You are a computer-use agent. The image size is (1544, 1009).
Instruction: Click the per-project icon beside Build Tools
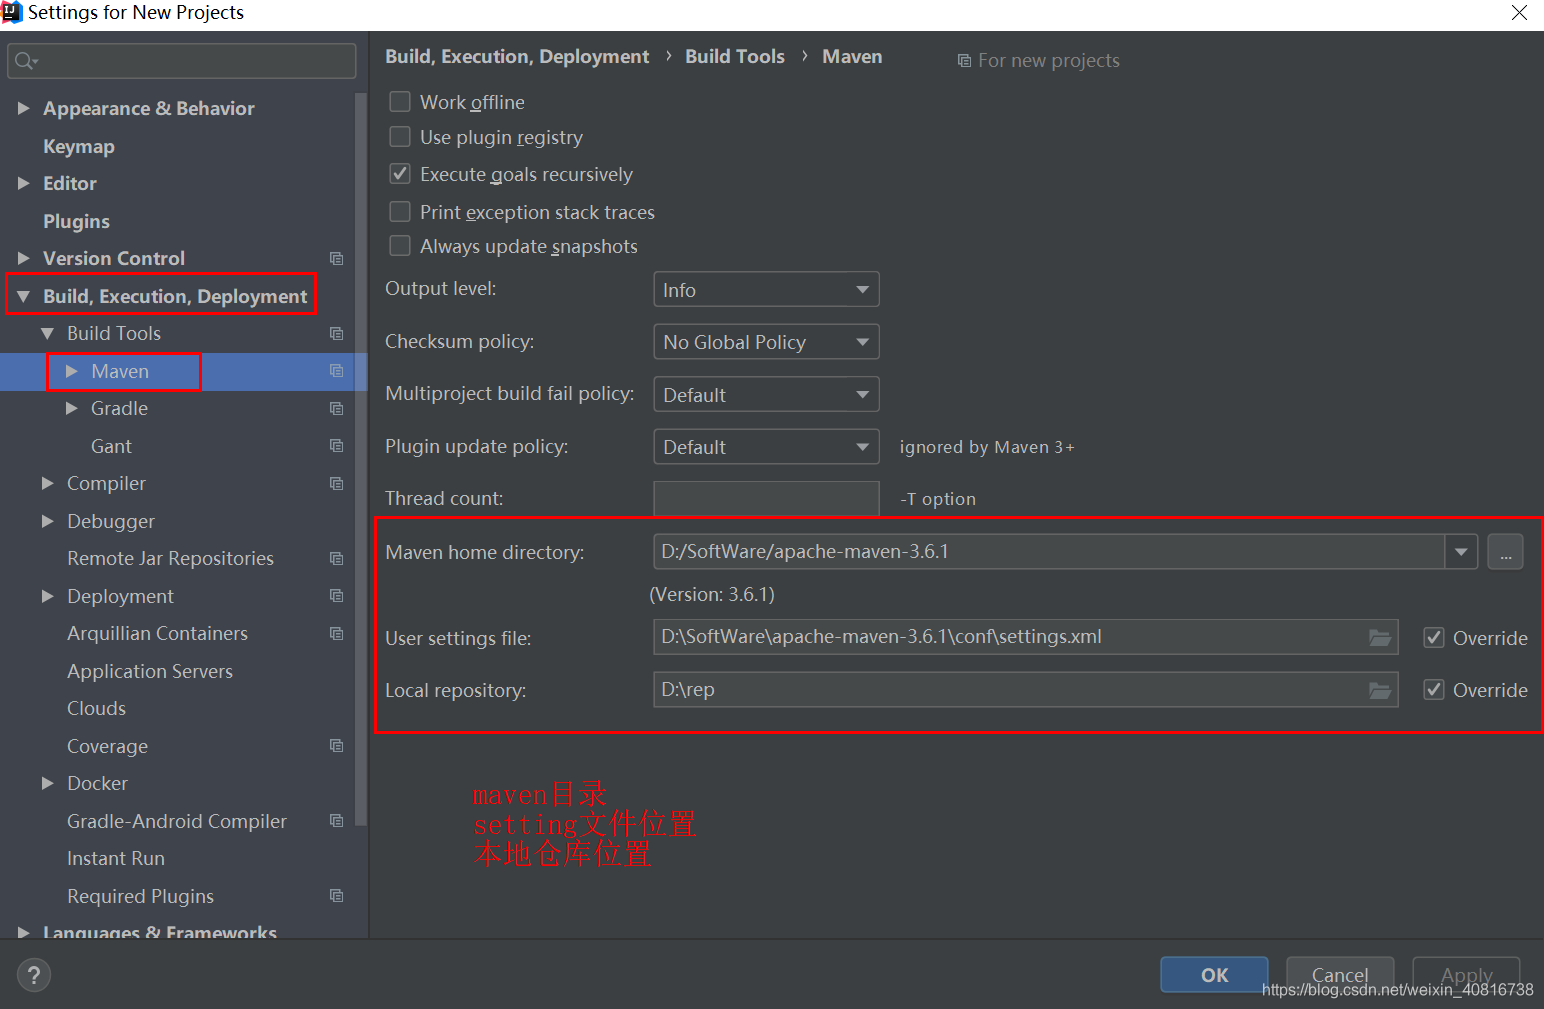click(336, 334)
